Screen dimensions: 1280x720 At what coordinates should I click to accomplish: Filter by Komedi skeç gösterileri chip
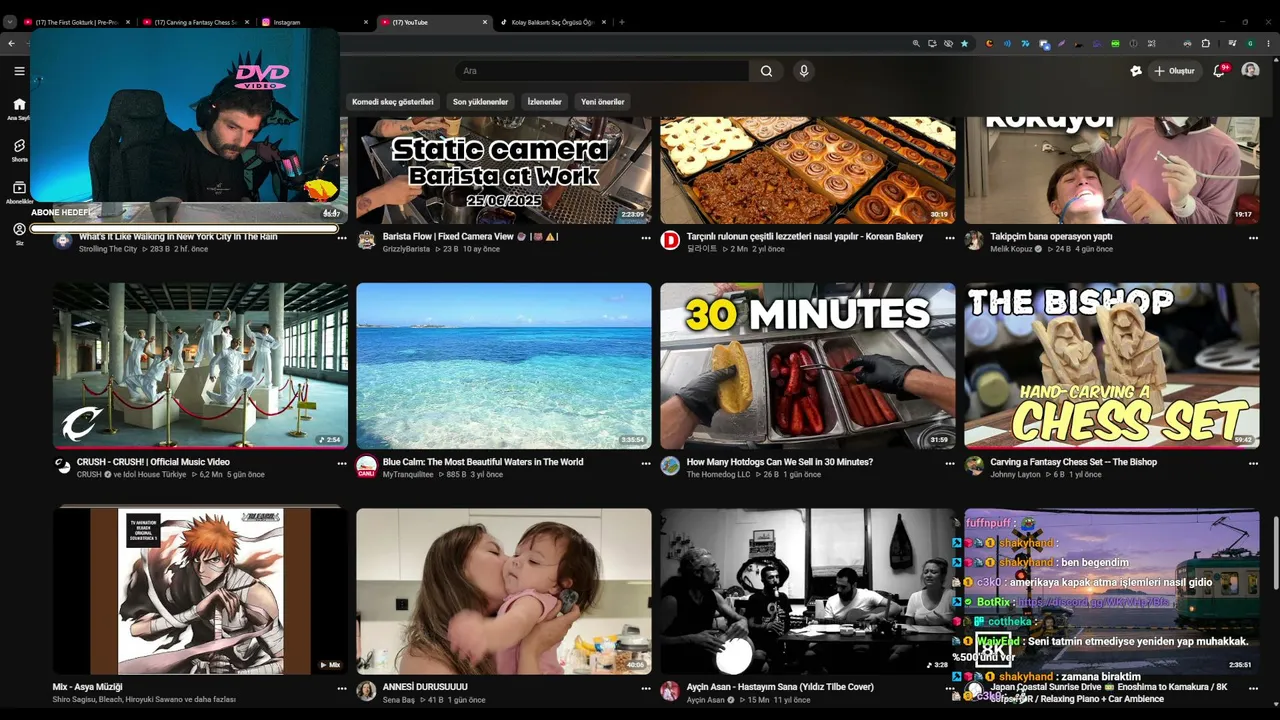(393, 102)
